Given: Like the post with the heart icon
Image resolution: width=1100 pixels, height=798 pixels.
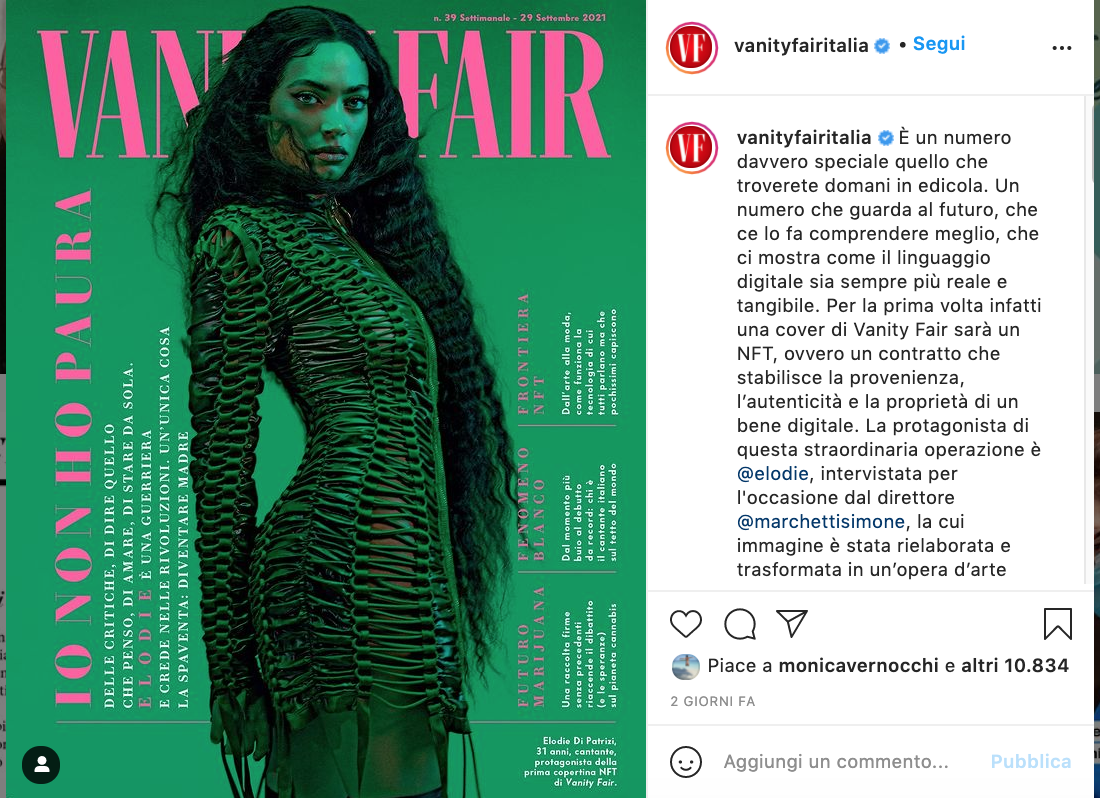Looking at the screenshot, I should (x=685, y=623).
